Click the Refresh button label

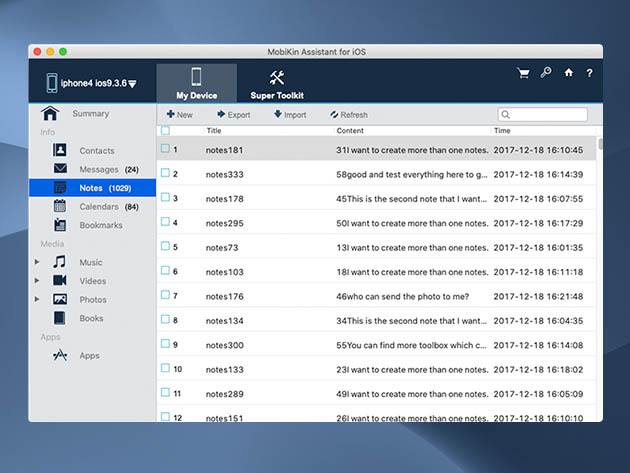click(354, 115)
